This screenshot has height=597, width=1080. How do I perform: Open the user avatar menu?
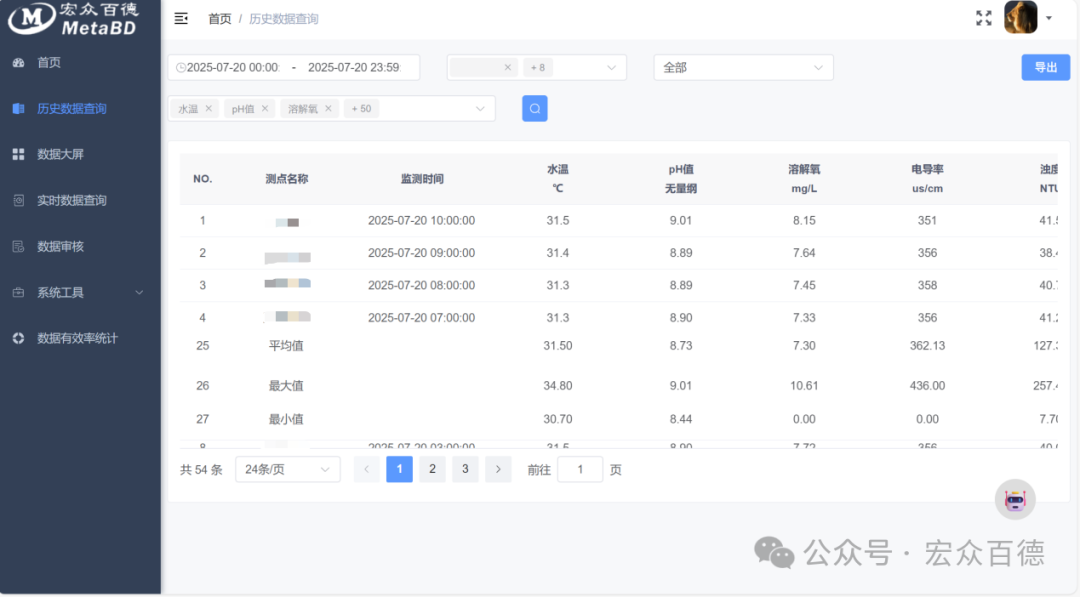[1020, 17]
